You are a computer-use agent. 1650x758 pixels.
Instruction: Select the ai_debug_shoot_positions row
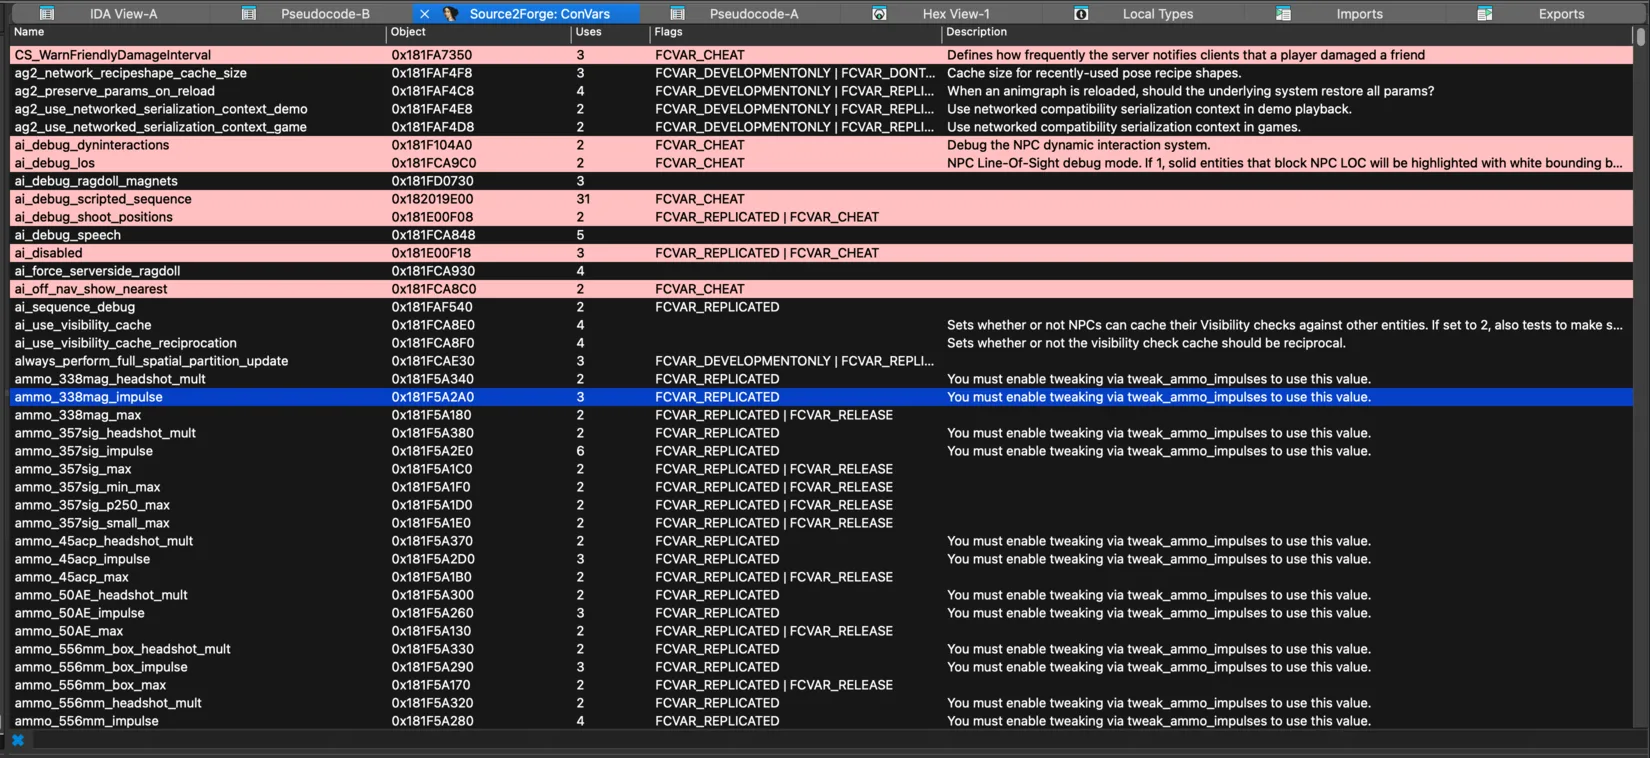pyautogui.click(x=821, y=217)
